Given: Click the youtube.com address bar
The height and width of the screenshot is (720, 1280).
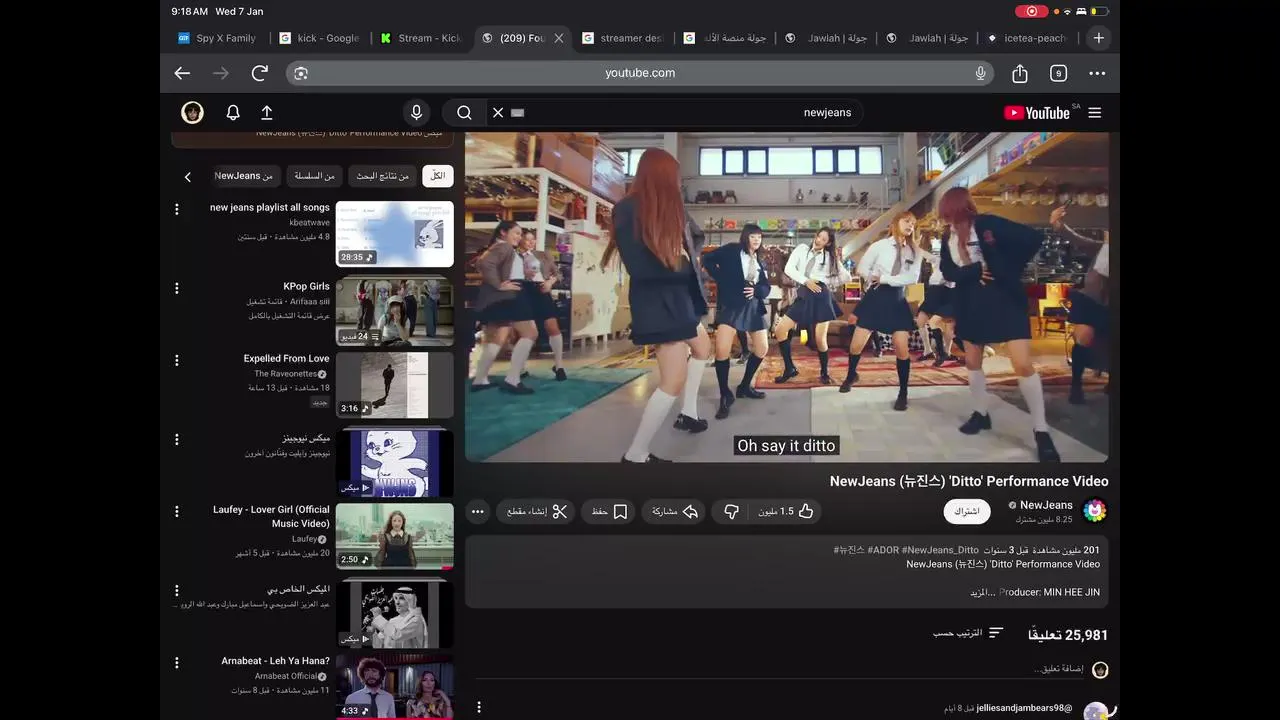Looking at the screenshot, I should 640,73.
